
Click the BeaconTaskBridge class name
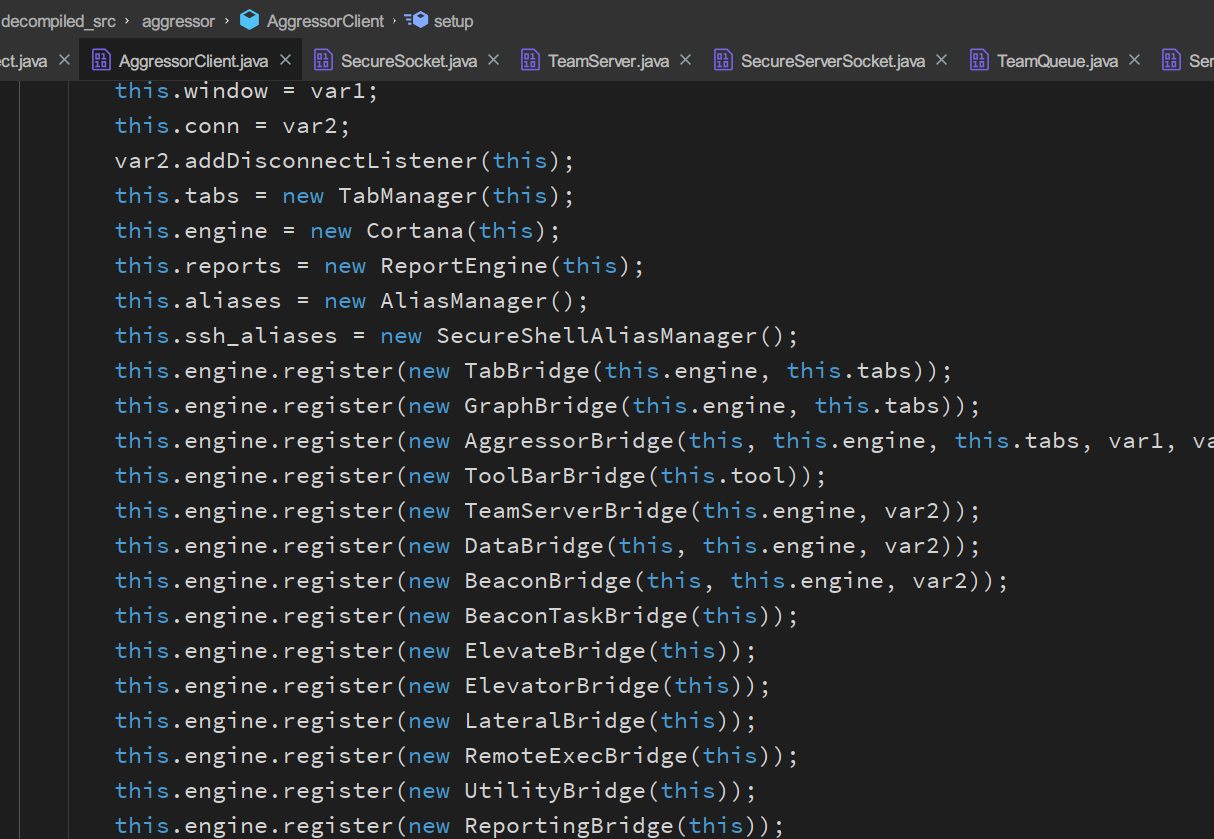pos(576,616)
